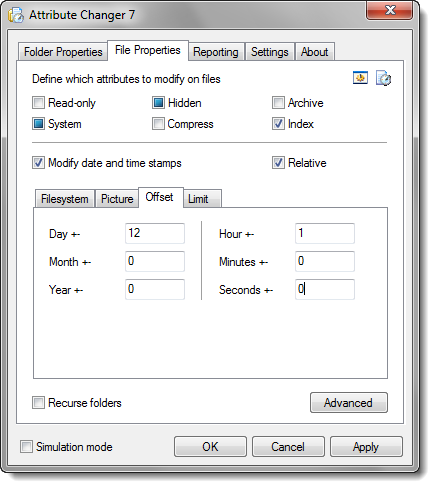Open the About tab
Image resolution: width=435 pixels, height=488 pixels.
pos(314,52)
